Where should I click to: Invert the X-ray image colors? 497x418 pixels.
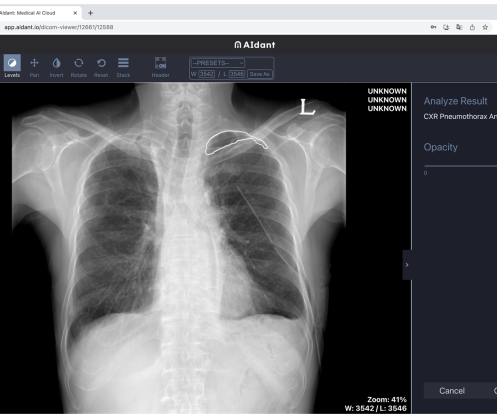tap(56, 67)
